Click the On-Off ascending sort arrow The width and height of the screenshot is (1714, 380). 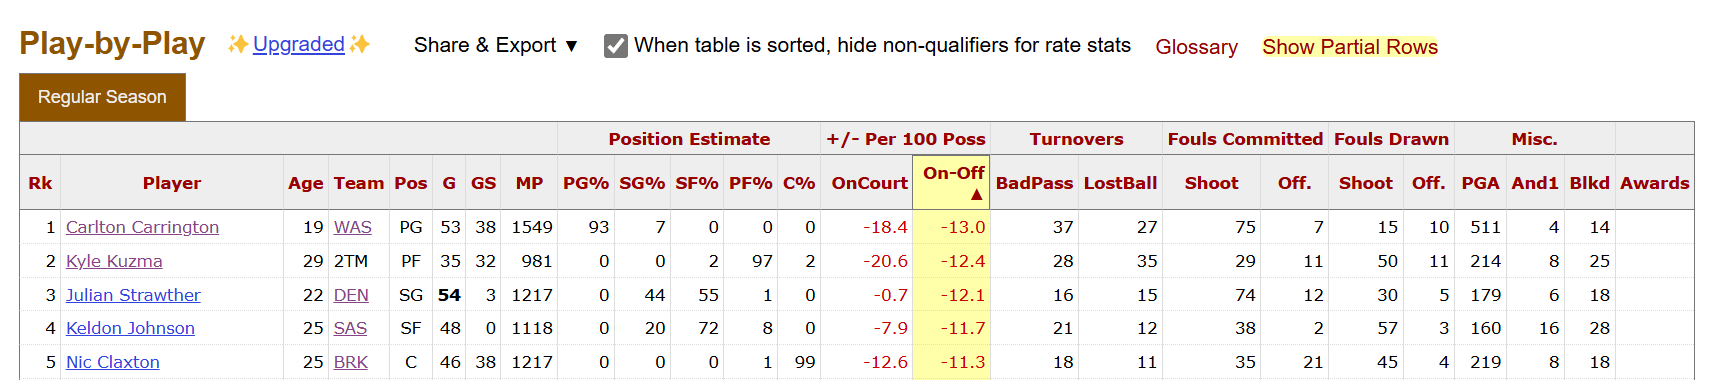977,195
